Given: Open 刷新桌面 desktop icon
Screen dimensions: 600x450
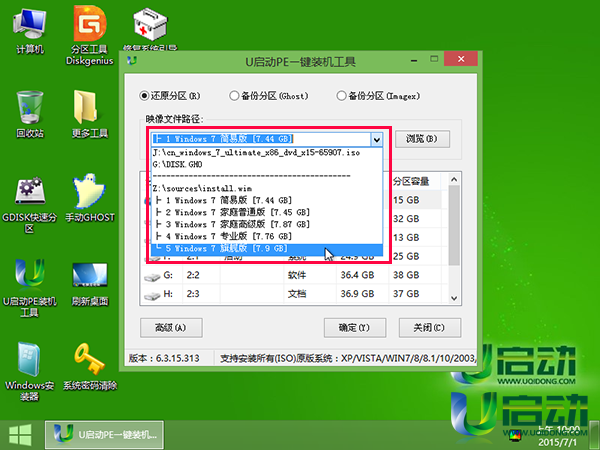Looking at the screenshot, I should pos(90,284).
